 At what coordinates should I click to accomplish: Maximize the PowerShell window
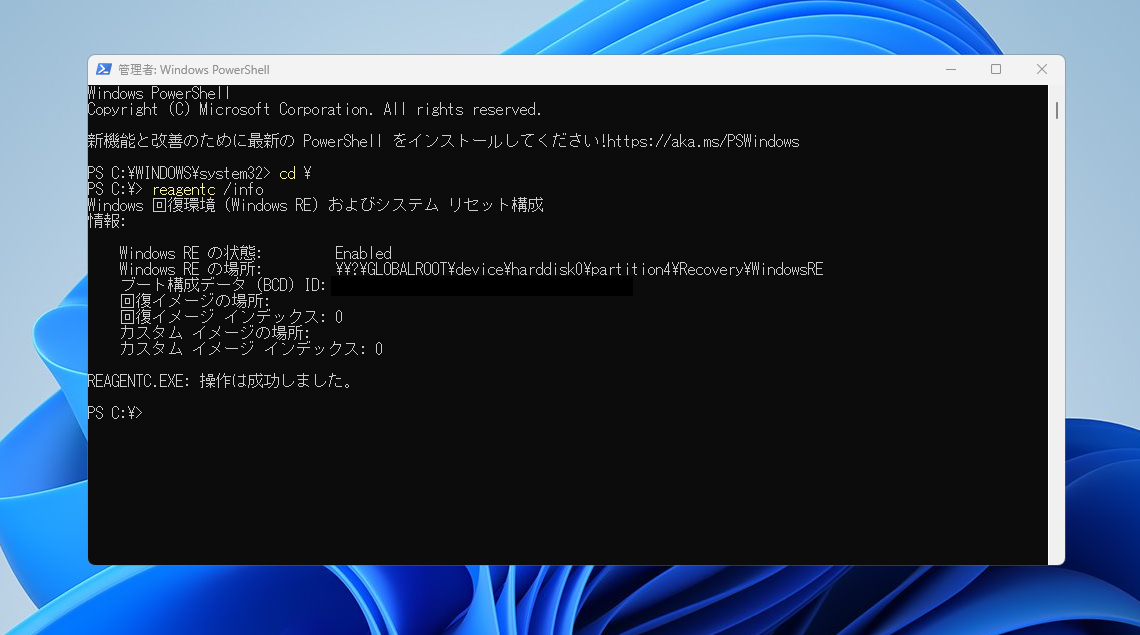click(996, 69)
